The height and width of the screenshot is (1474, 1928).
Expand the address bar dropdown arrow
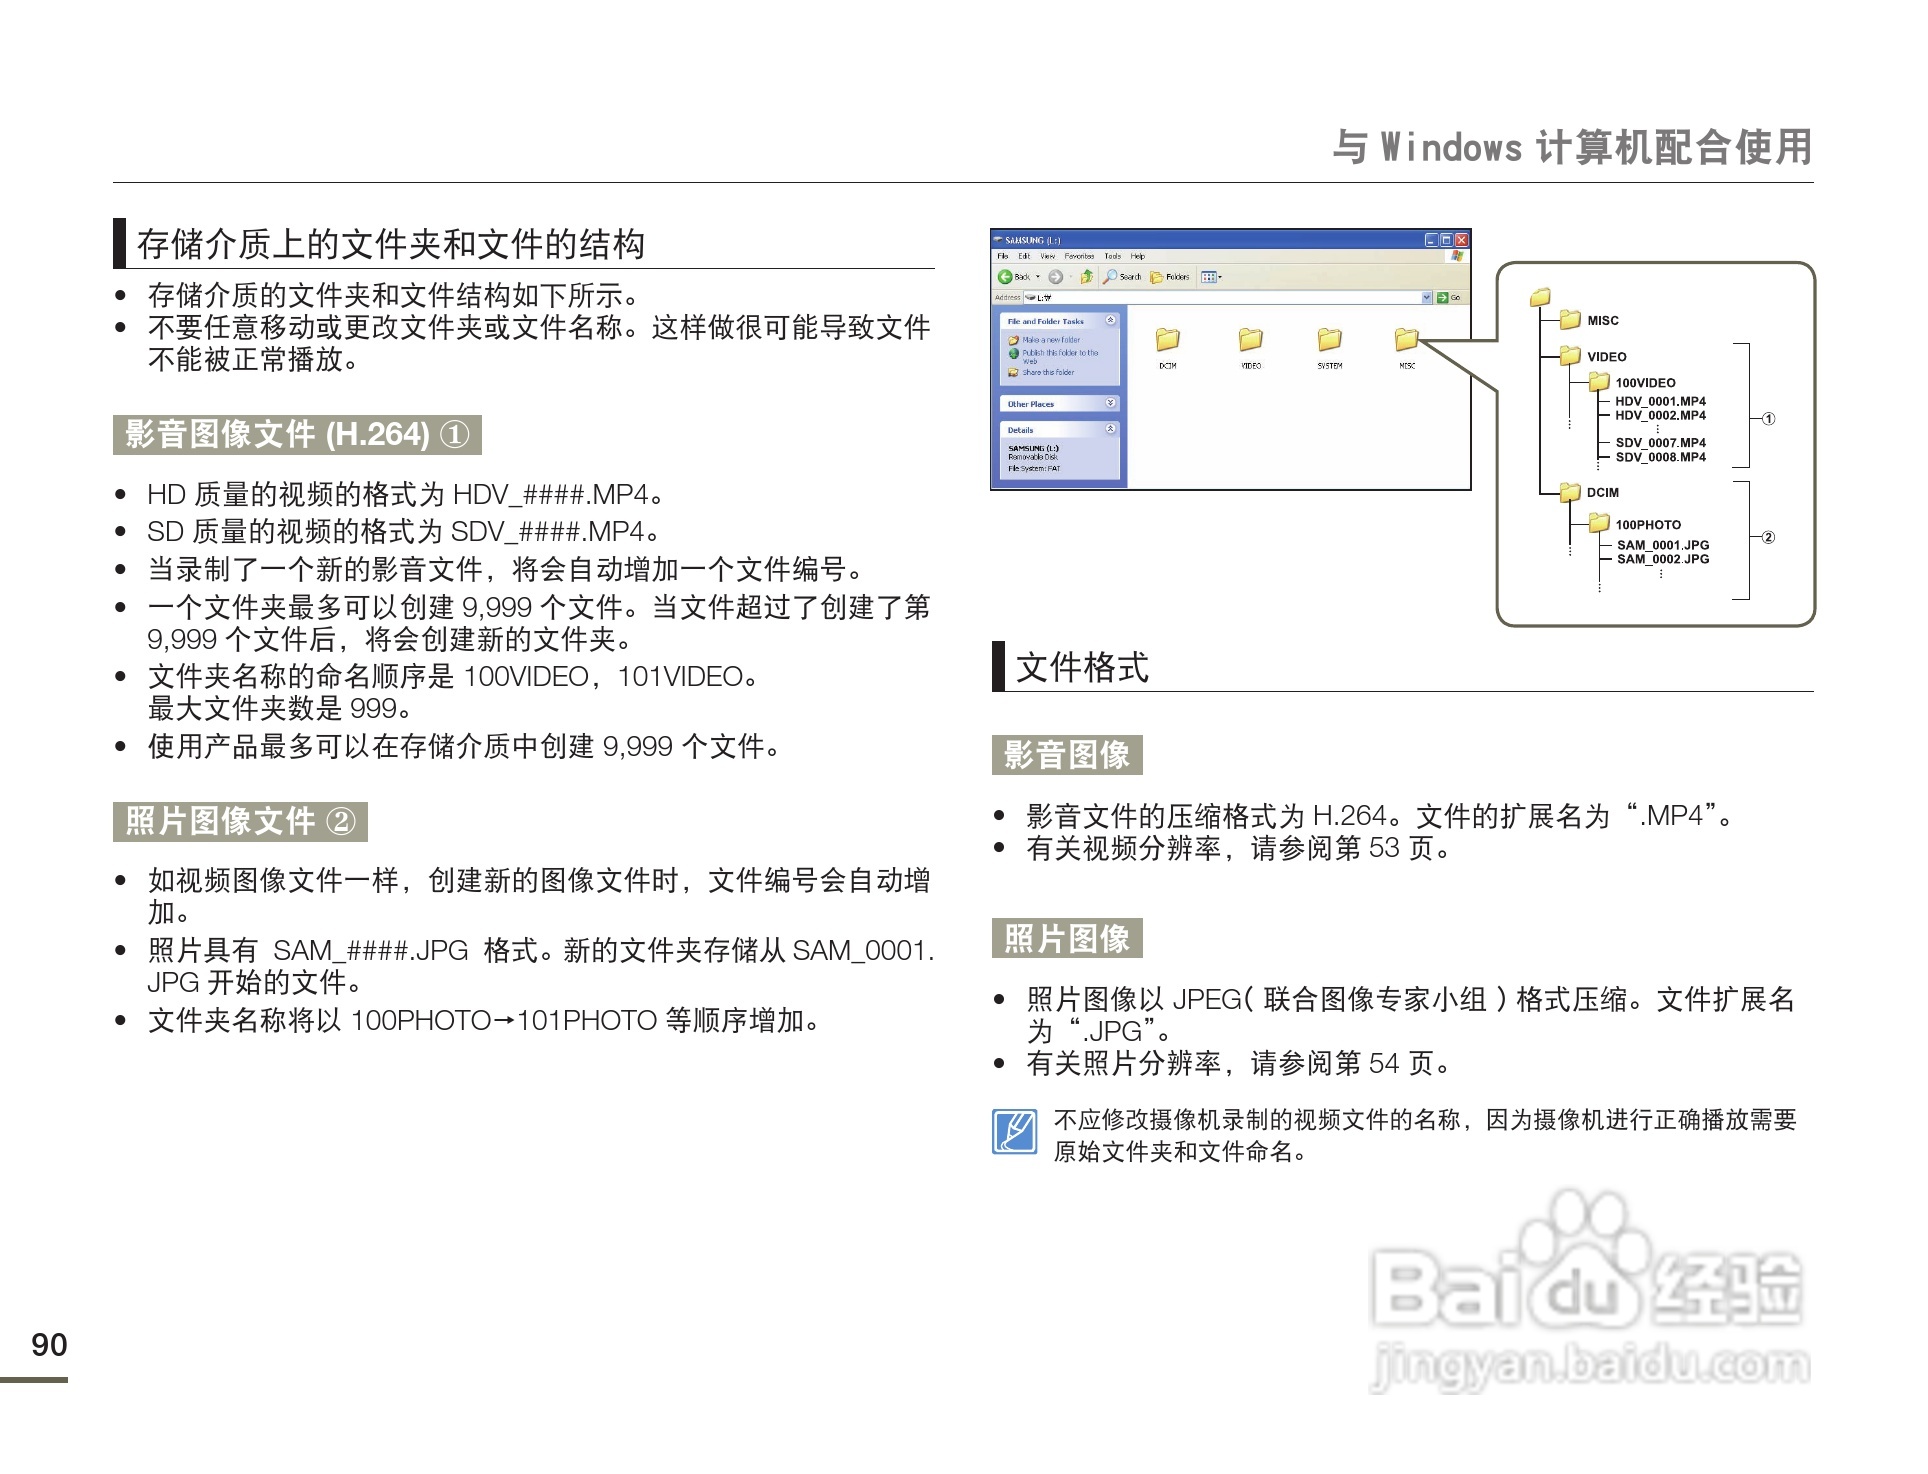tap(1427, 297)
